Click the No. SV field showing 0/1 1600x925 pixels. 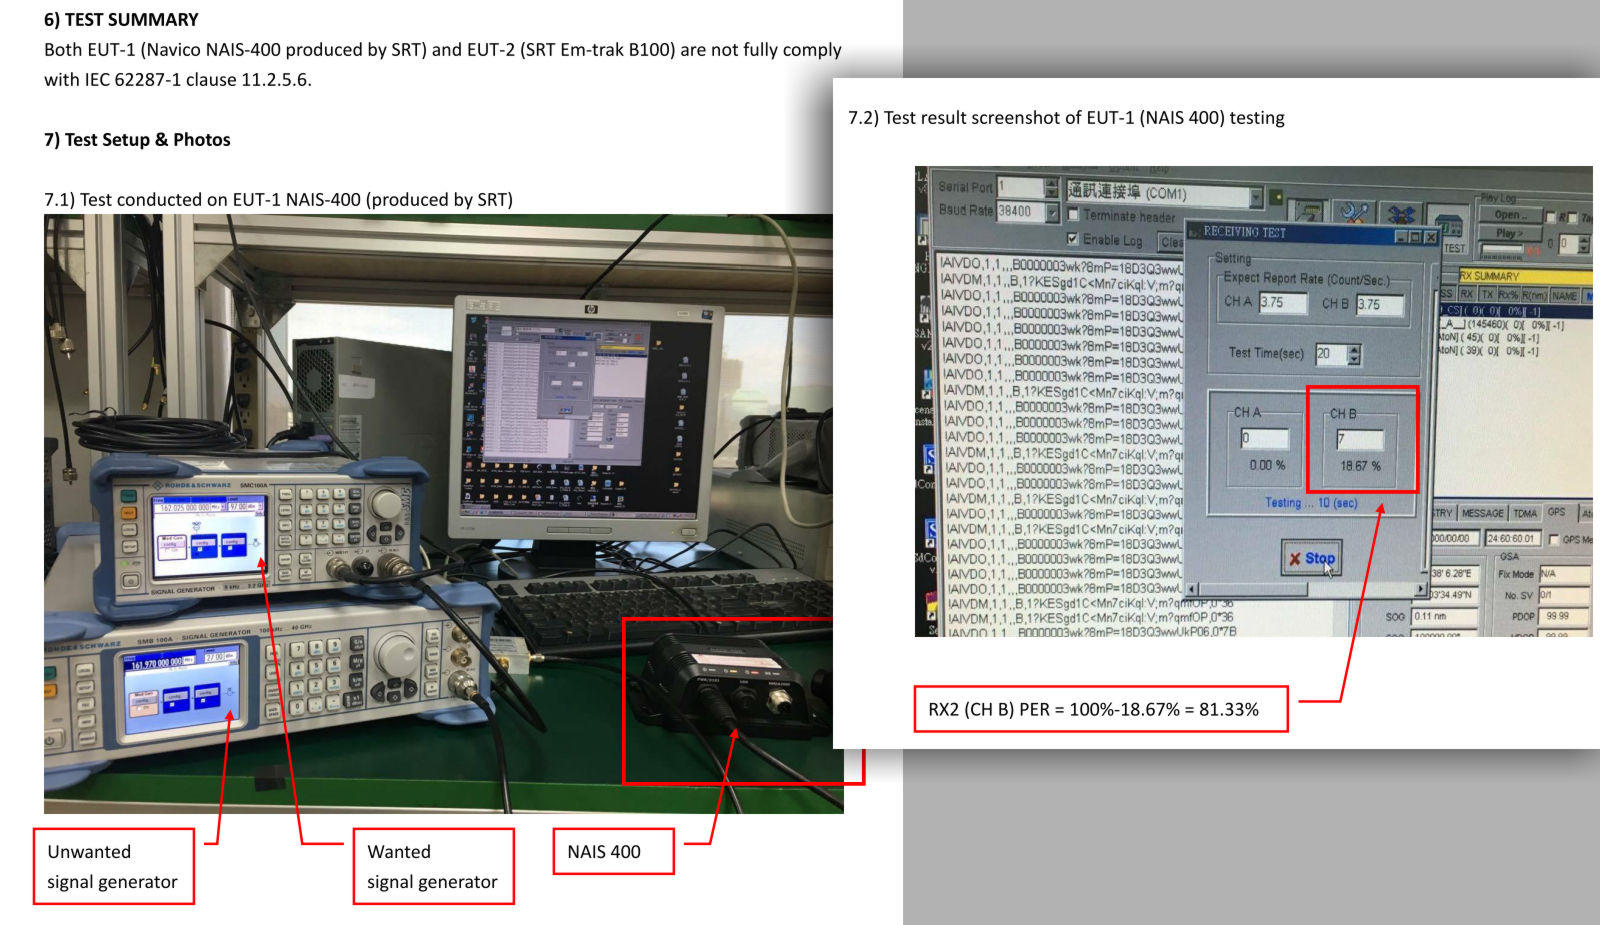[1565, 595]
